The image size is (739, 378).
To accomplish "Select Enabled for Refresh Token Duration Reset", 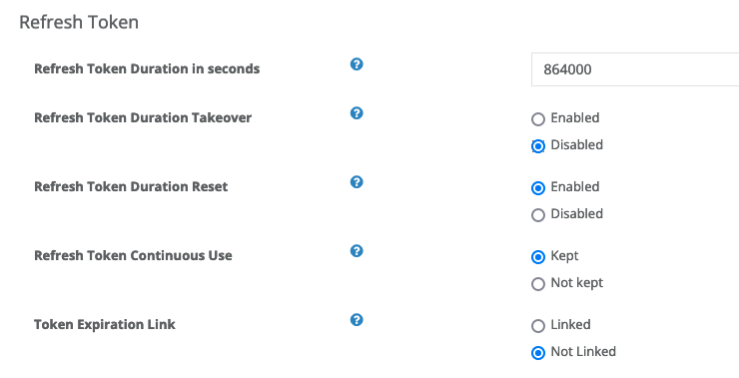I will pos(538,188).
